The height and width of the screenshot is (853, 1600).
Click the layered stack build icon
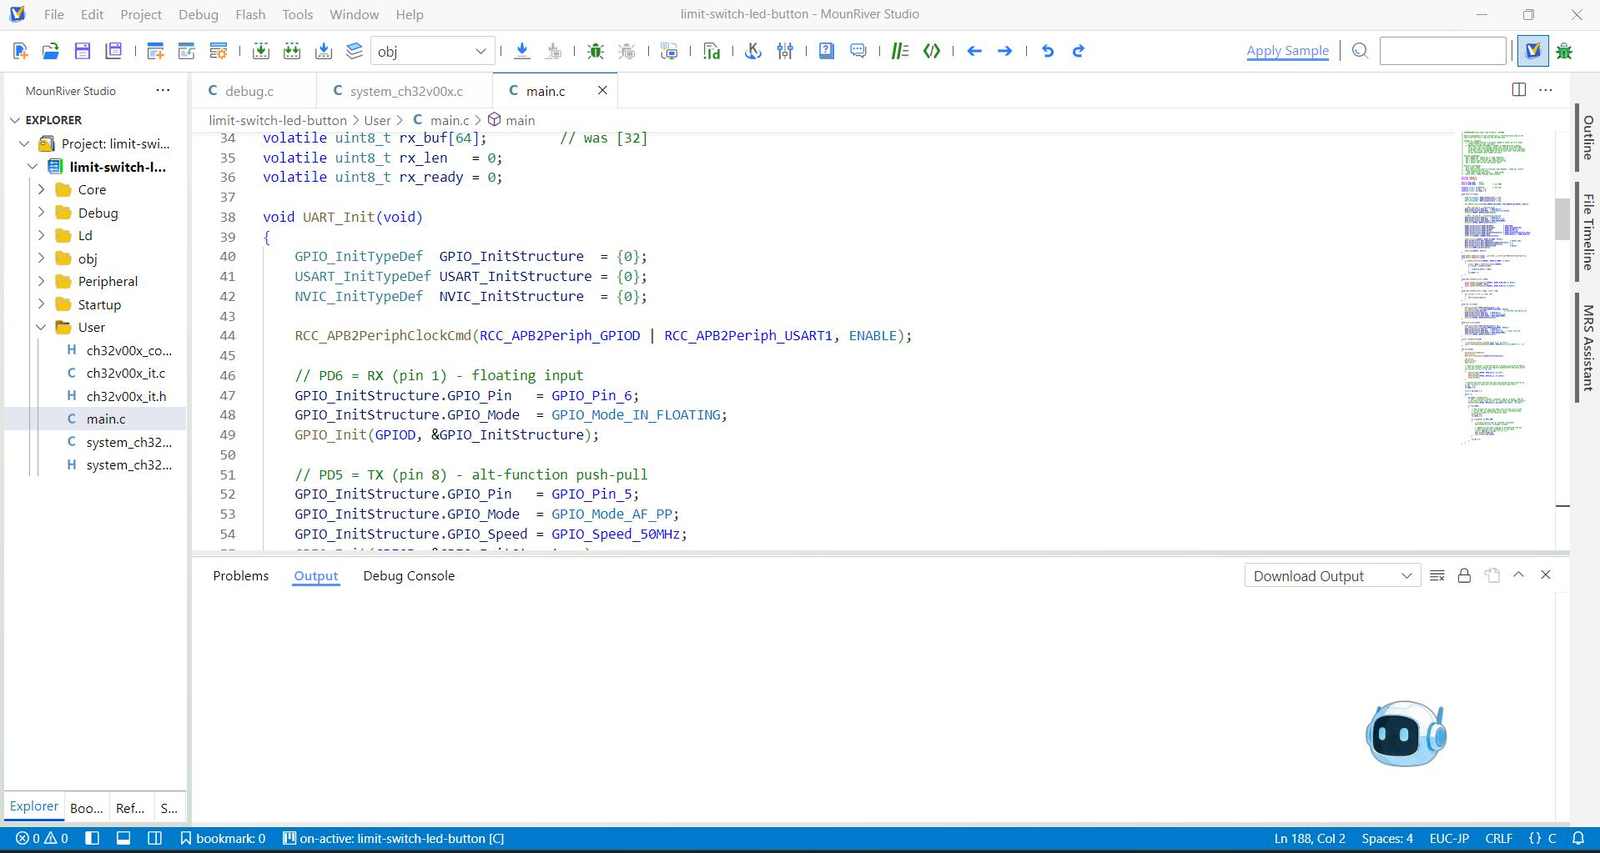click(x=354, y=51)
